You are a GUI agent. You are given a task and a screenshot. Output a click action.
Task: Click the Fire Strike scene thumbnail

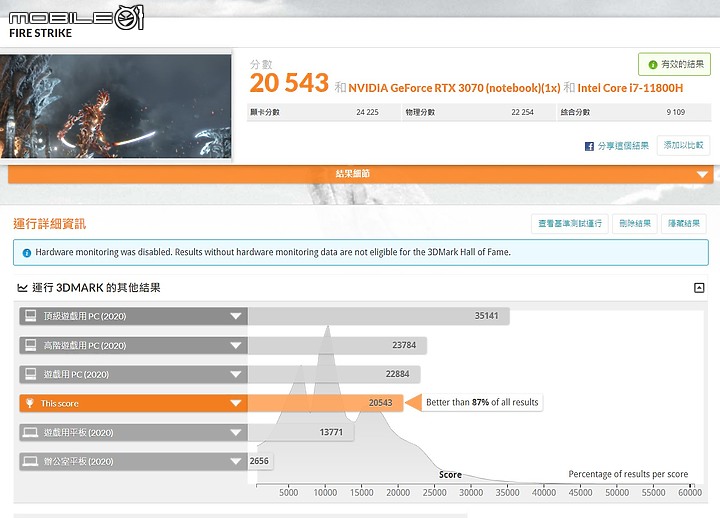[116, 106]
